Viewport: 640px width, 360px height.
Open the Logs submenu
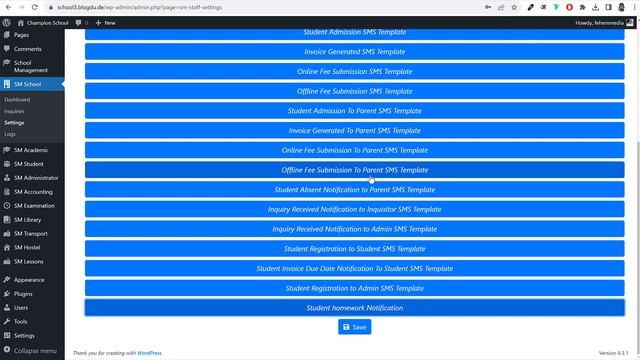[x=10, y=134]
